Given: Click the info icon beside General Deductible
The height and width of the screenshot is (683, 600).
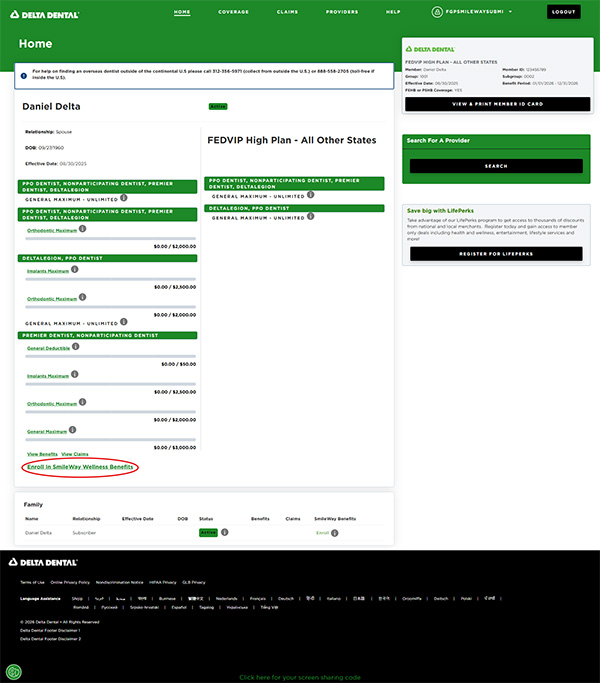Looking at the screenshot, I should point(75,347).
